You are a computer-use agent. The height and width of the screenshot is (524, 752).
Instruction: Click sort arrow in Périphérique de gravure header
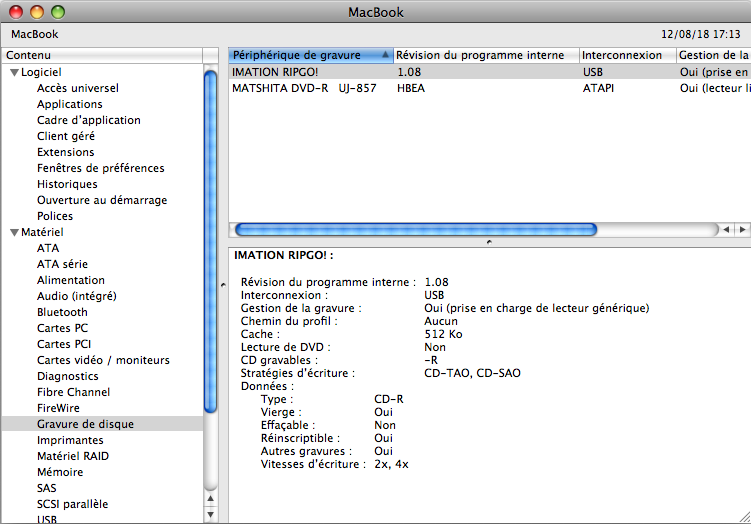pos(385,55)
